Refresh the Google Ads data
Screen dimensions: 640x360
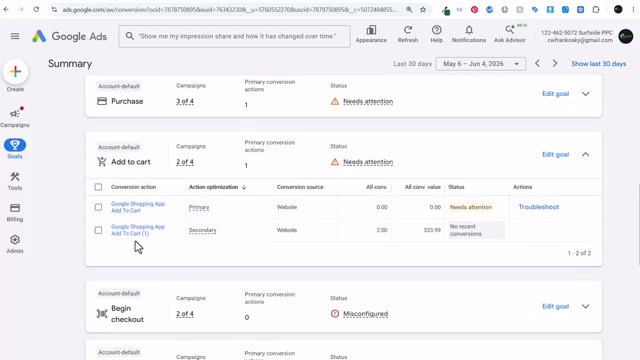coord(408,34)
